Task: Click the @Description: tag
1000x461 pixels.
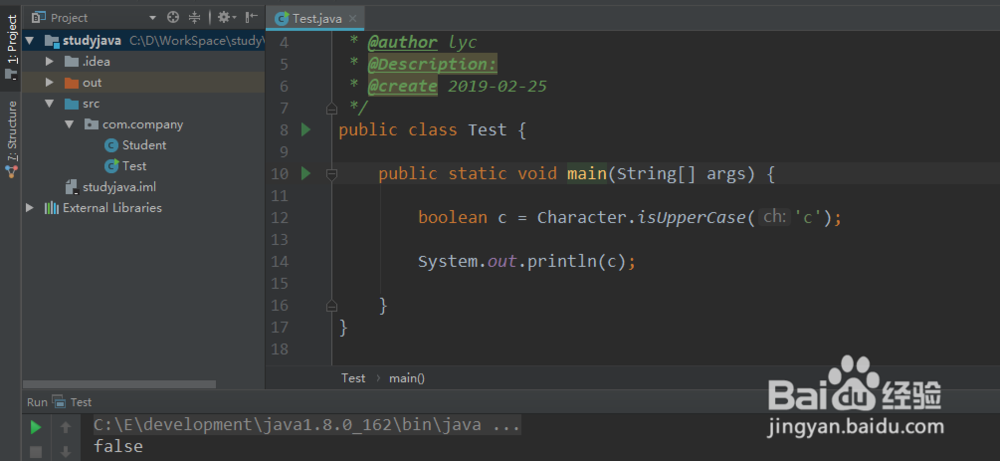Action: (x=432, y=64)
